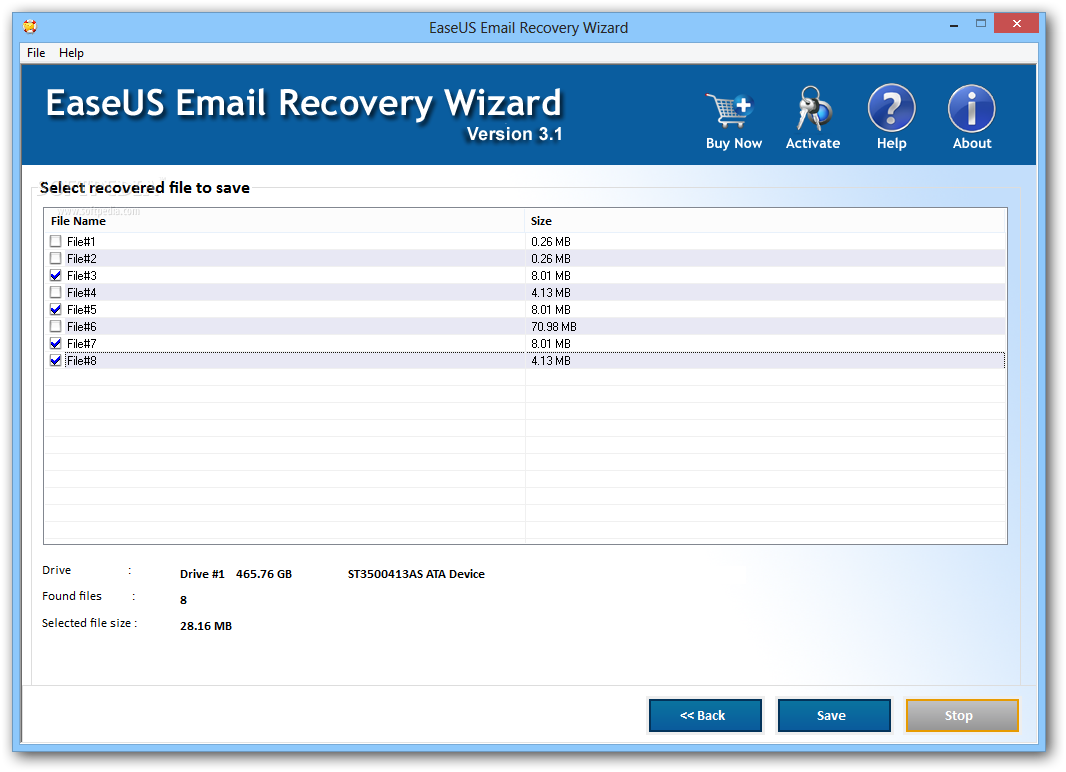Click the Activate keys icon
This screenshot has height=772, width=1066.
coord(813,109)
